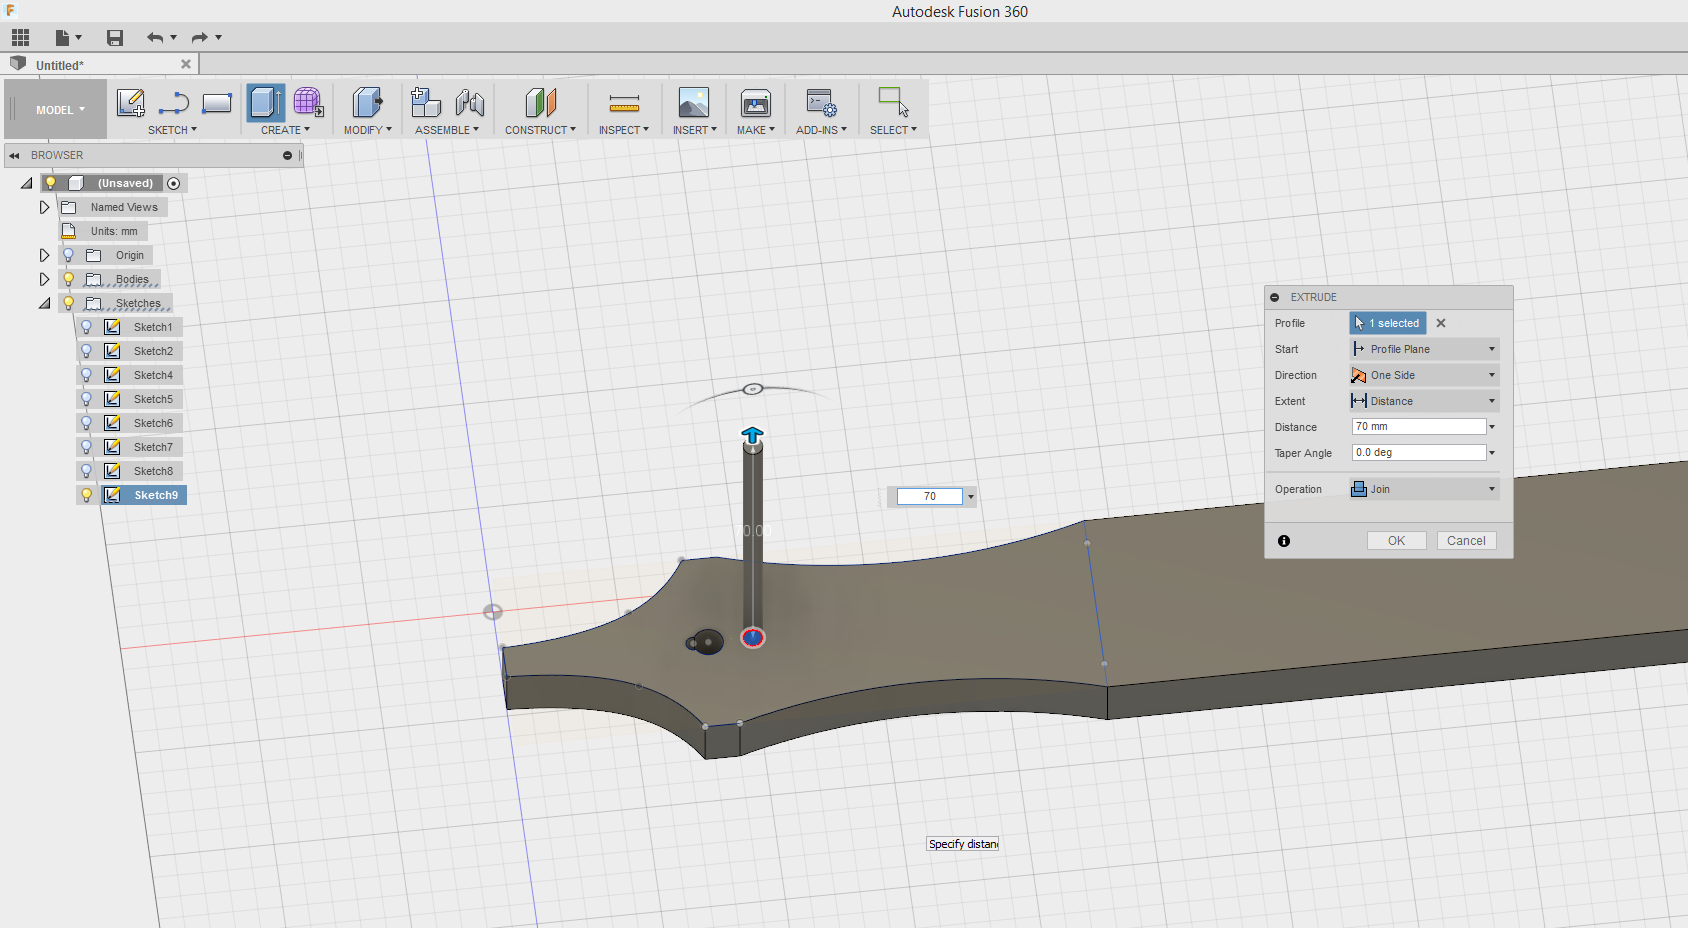The width and height of the screenshot is (1688, 928).
Task: Toggle Bodies folder visibility bulb
Action: point(68,279)
